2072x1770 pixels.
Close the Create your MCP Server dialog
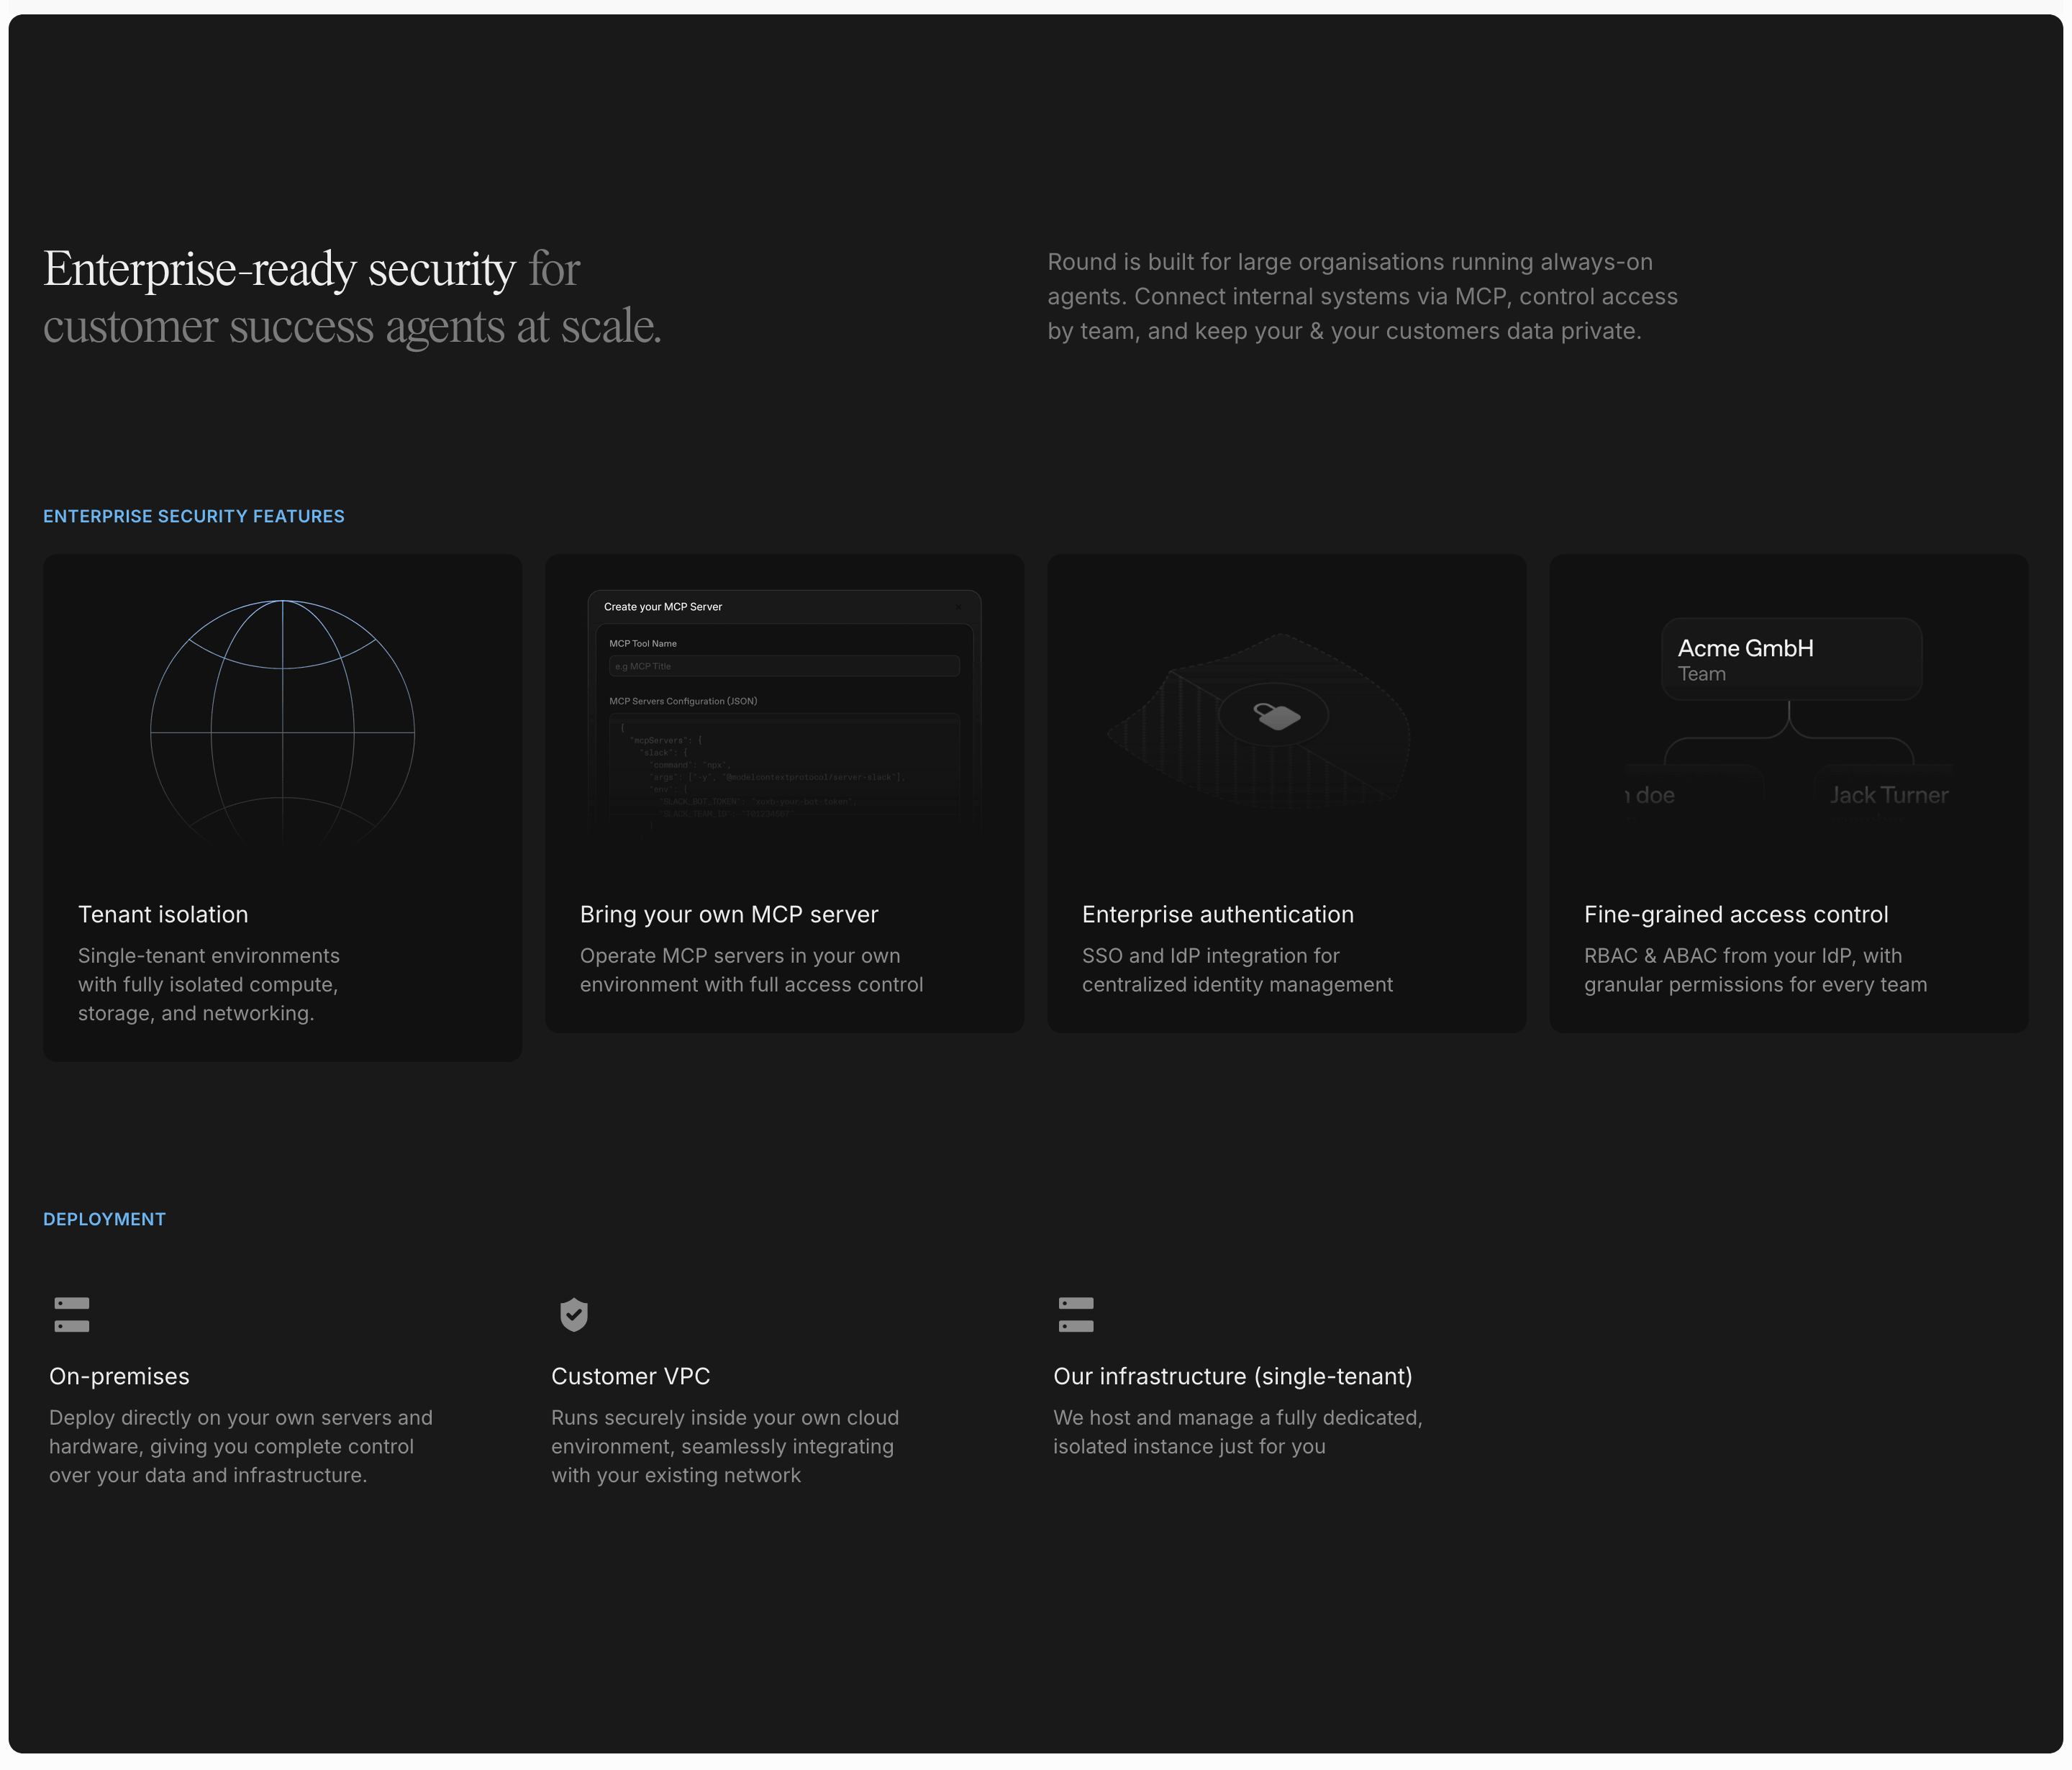(x=959, y=607)
